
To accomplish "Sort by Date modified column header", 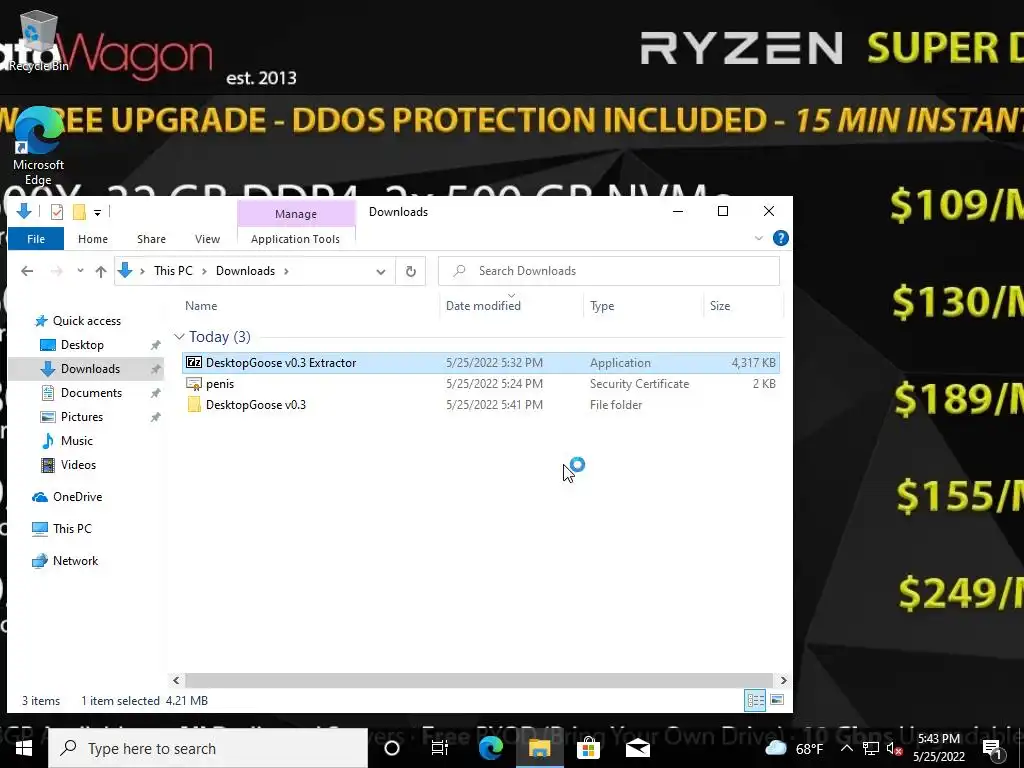I will point(511,306).
